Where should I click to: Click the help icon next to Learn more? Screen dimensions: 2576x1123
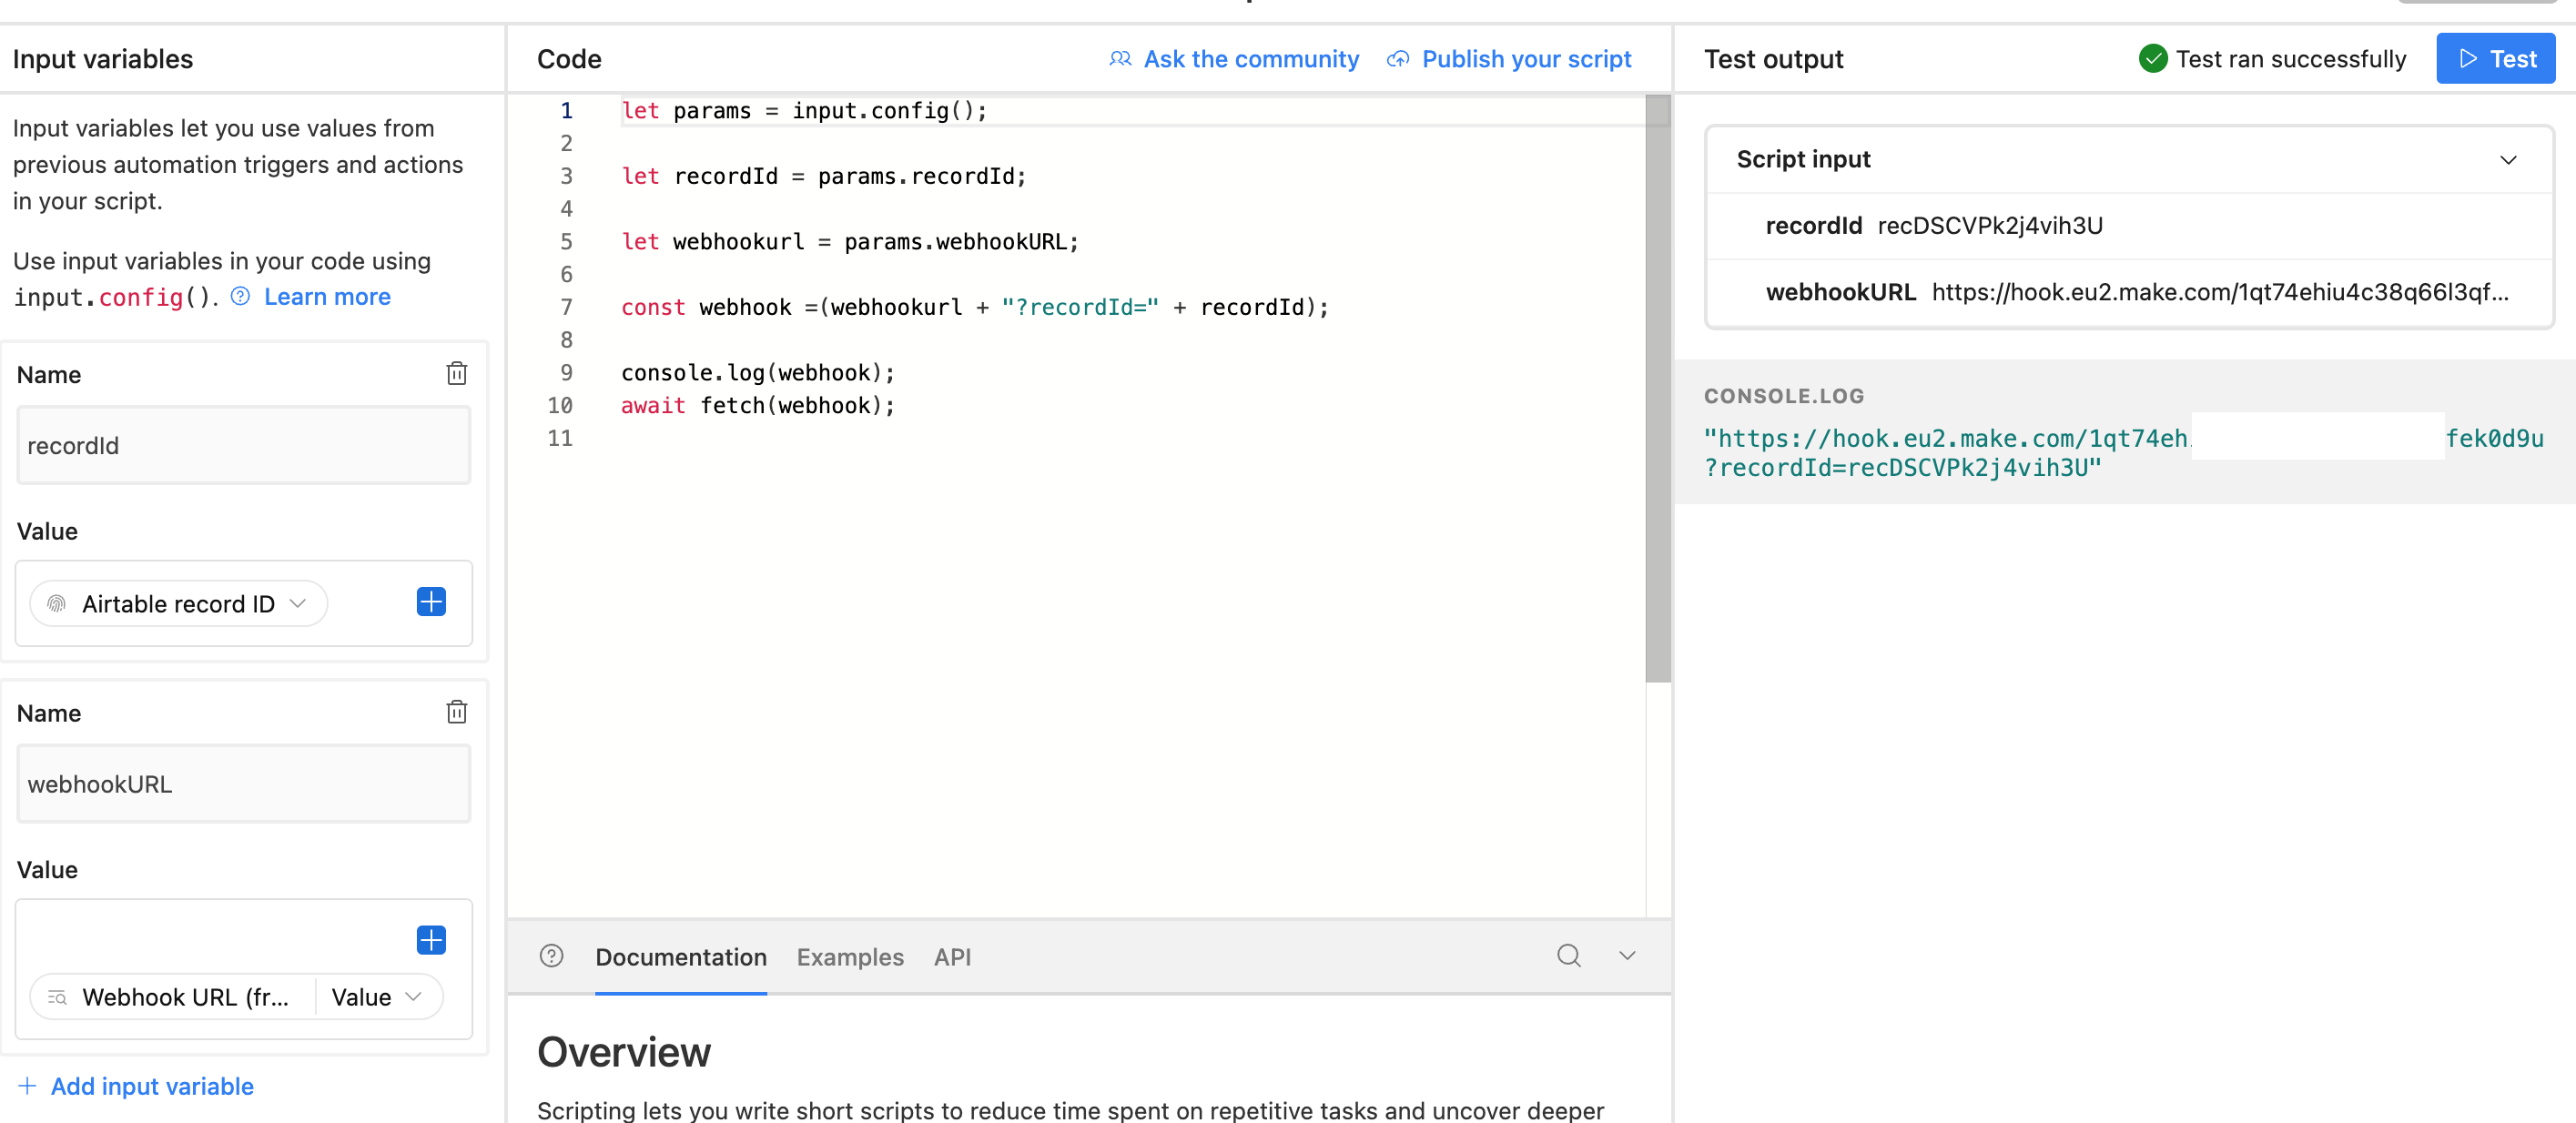click(240, 296)
